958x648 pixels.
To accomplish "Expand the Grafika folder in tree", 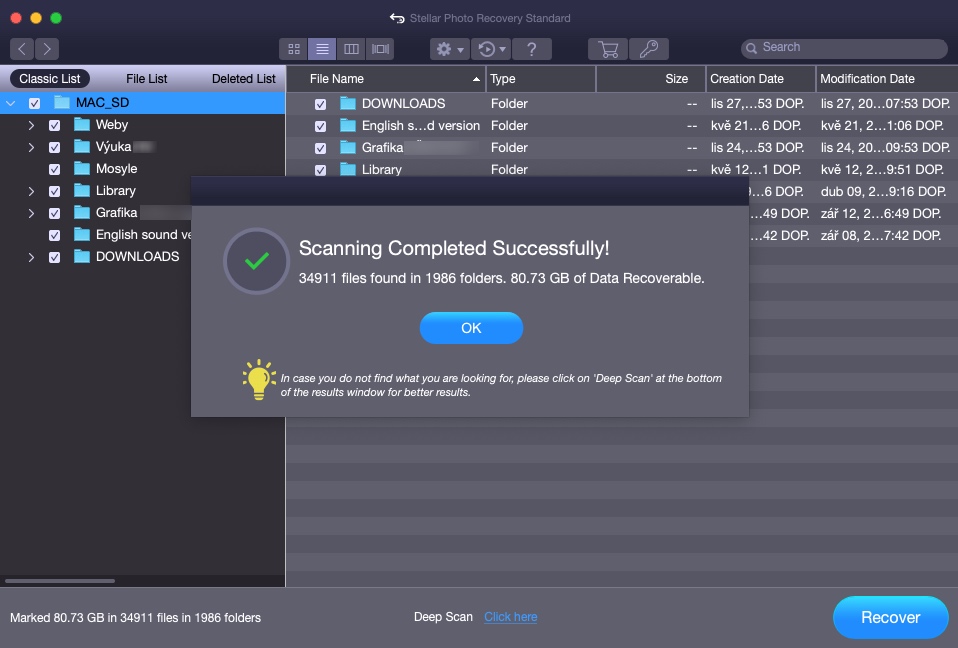I will pos(31,213).
